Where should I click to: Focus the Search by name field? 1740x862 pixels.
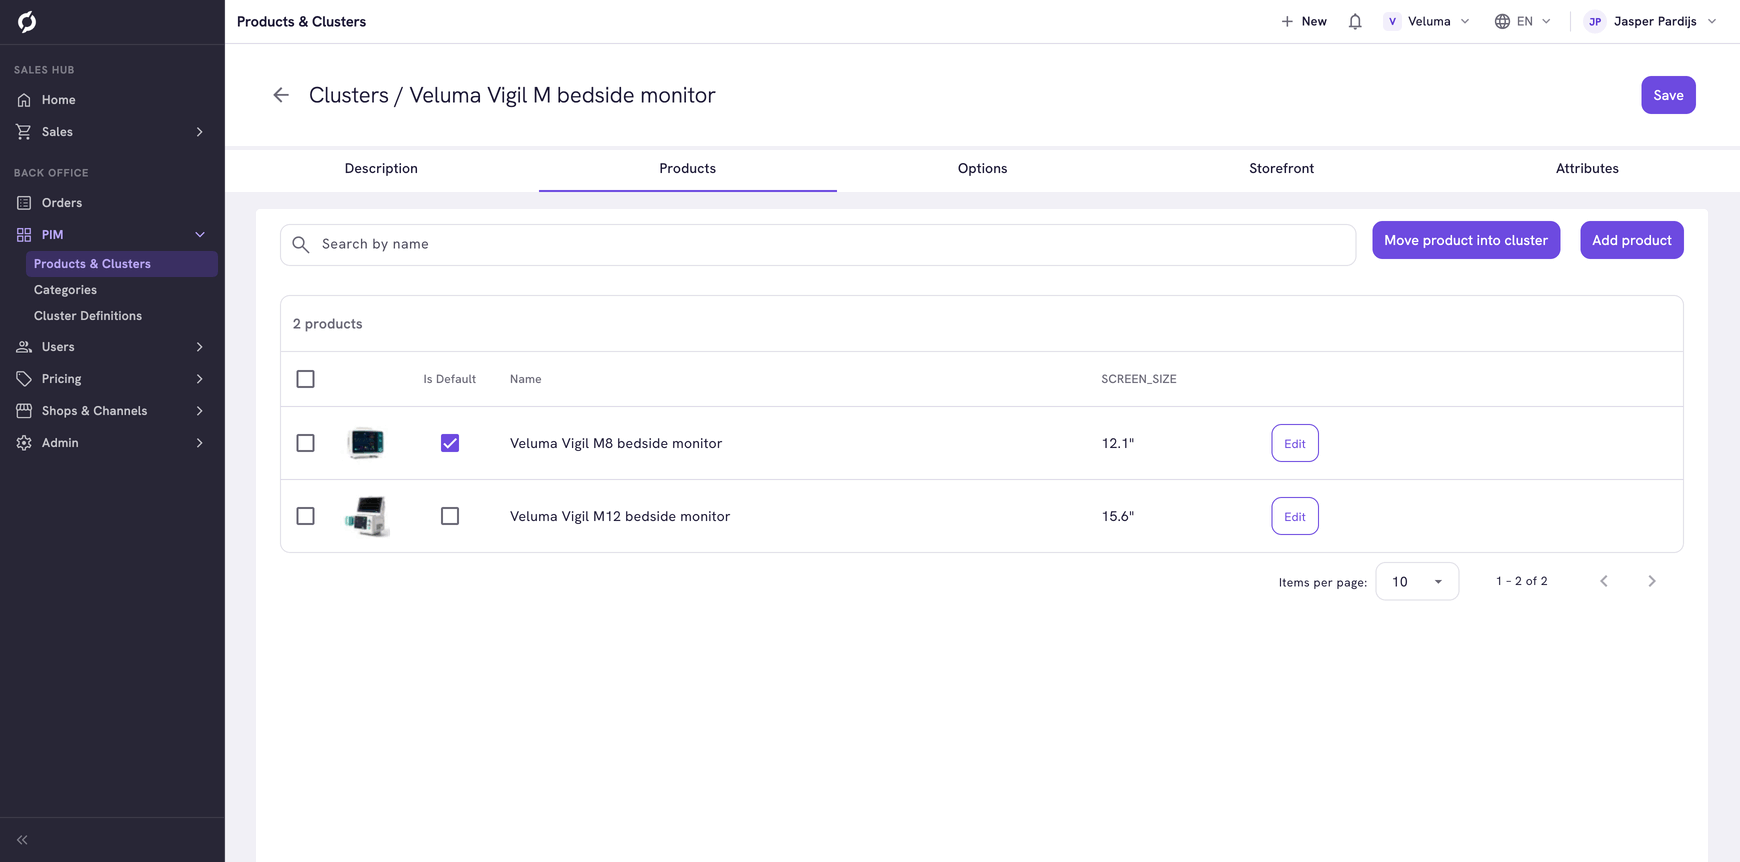click(x=818, y=244)
